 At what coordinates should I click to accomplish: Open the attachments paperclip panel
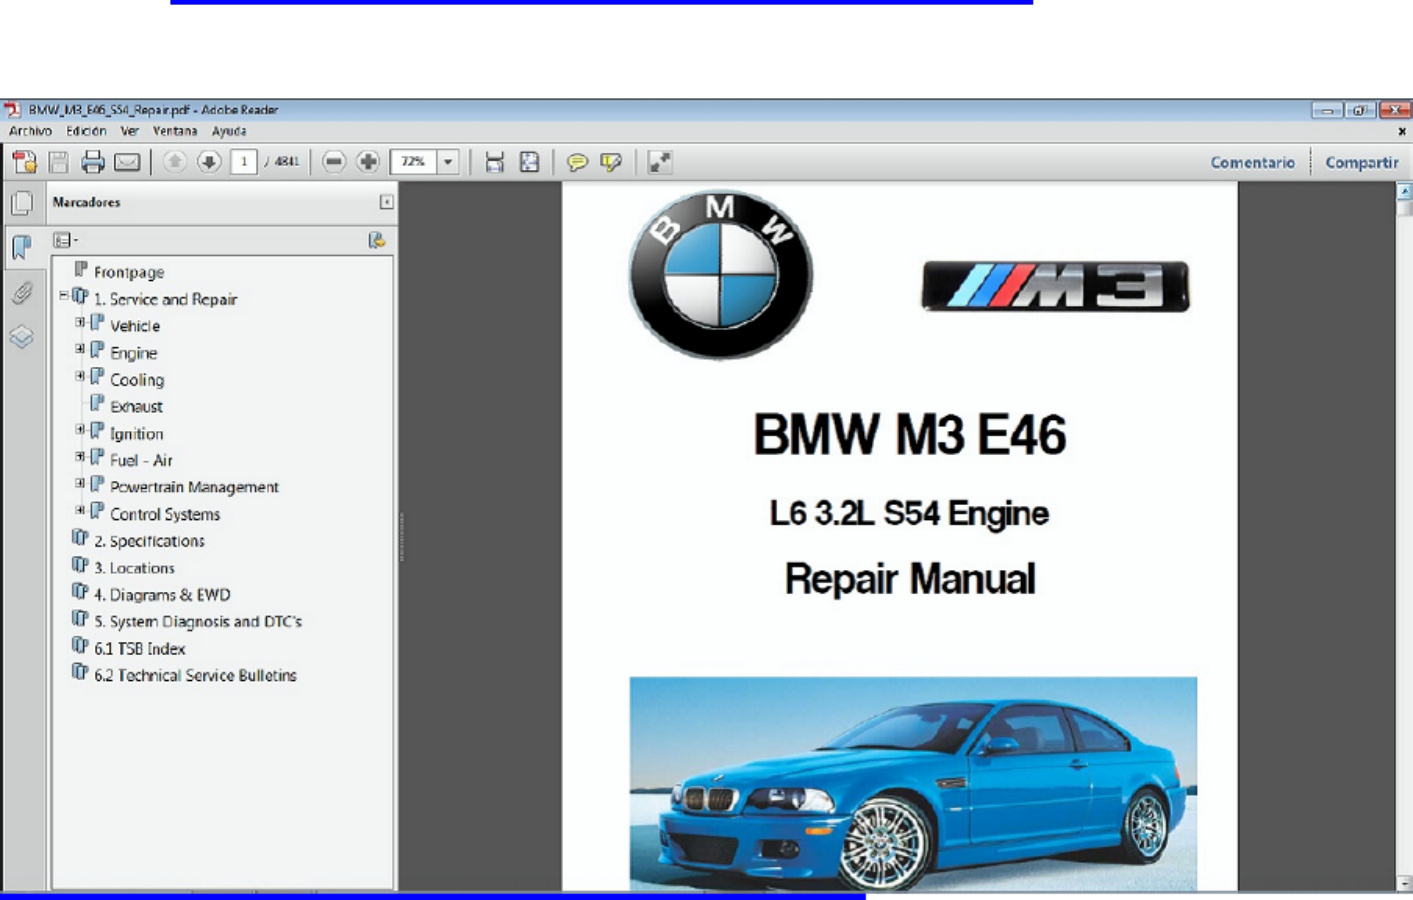tap(21, 292)
